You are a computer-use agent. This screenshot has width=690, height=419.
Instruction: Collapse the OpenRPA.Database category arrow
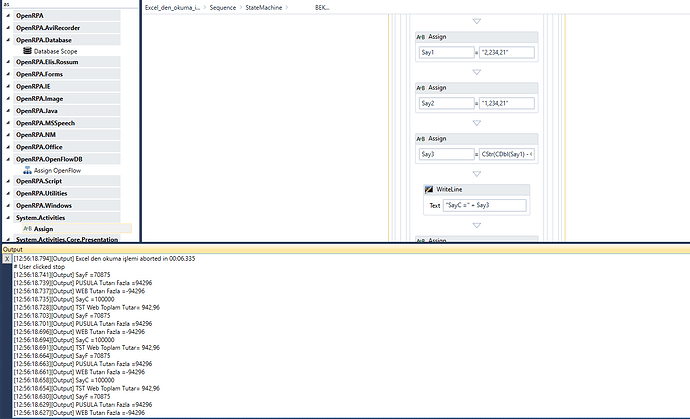[x=8, y=40]
